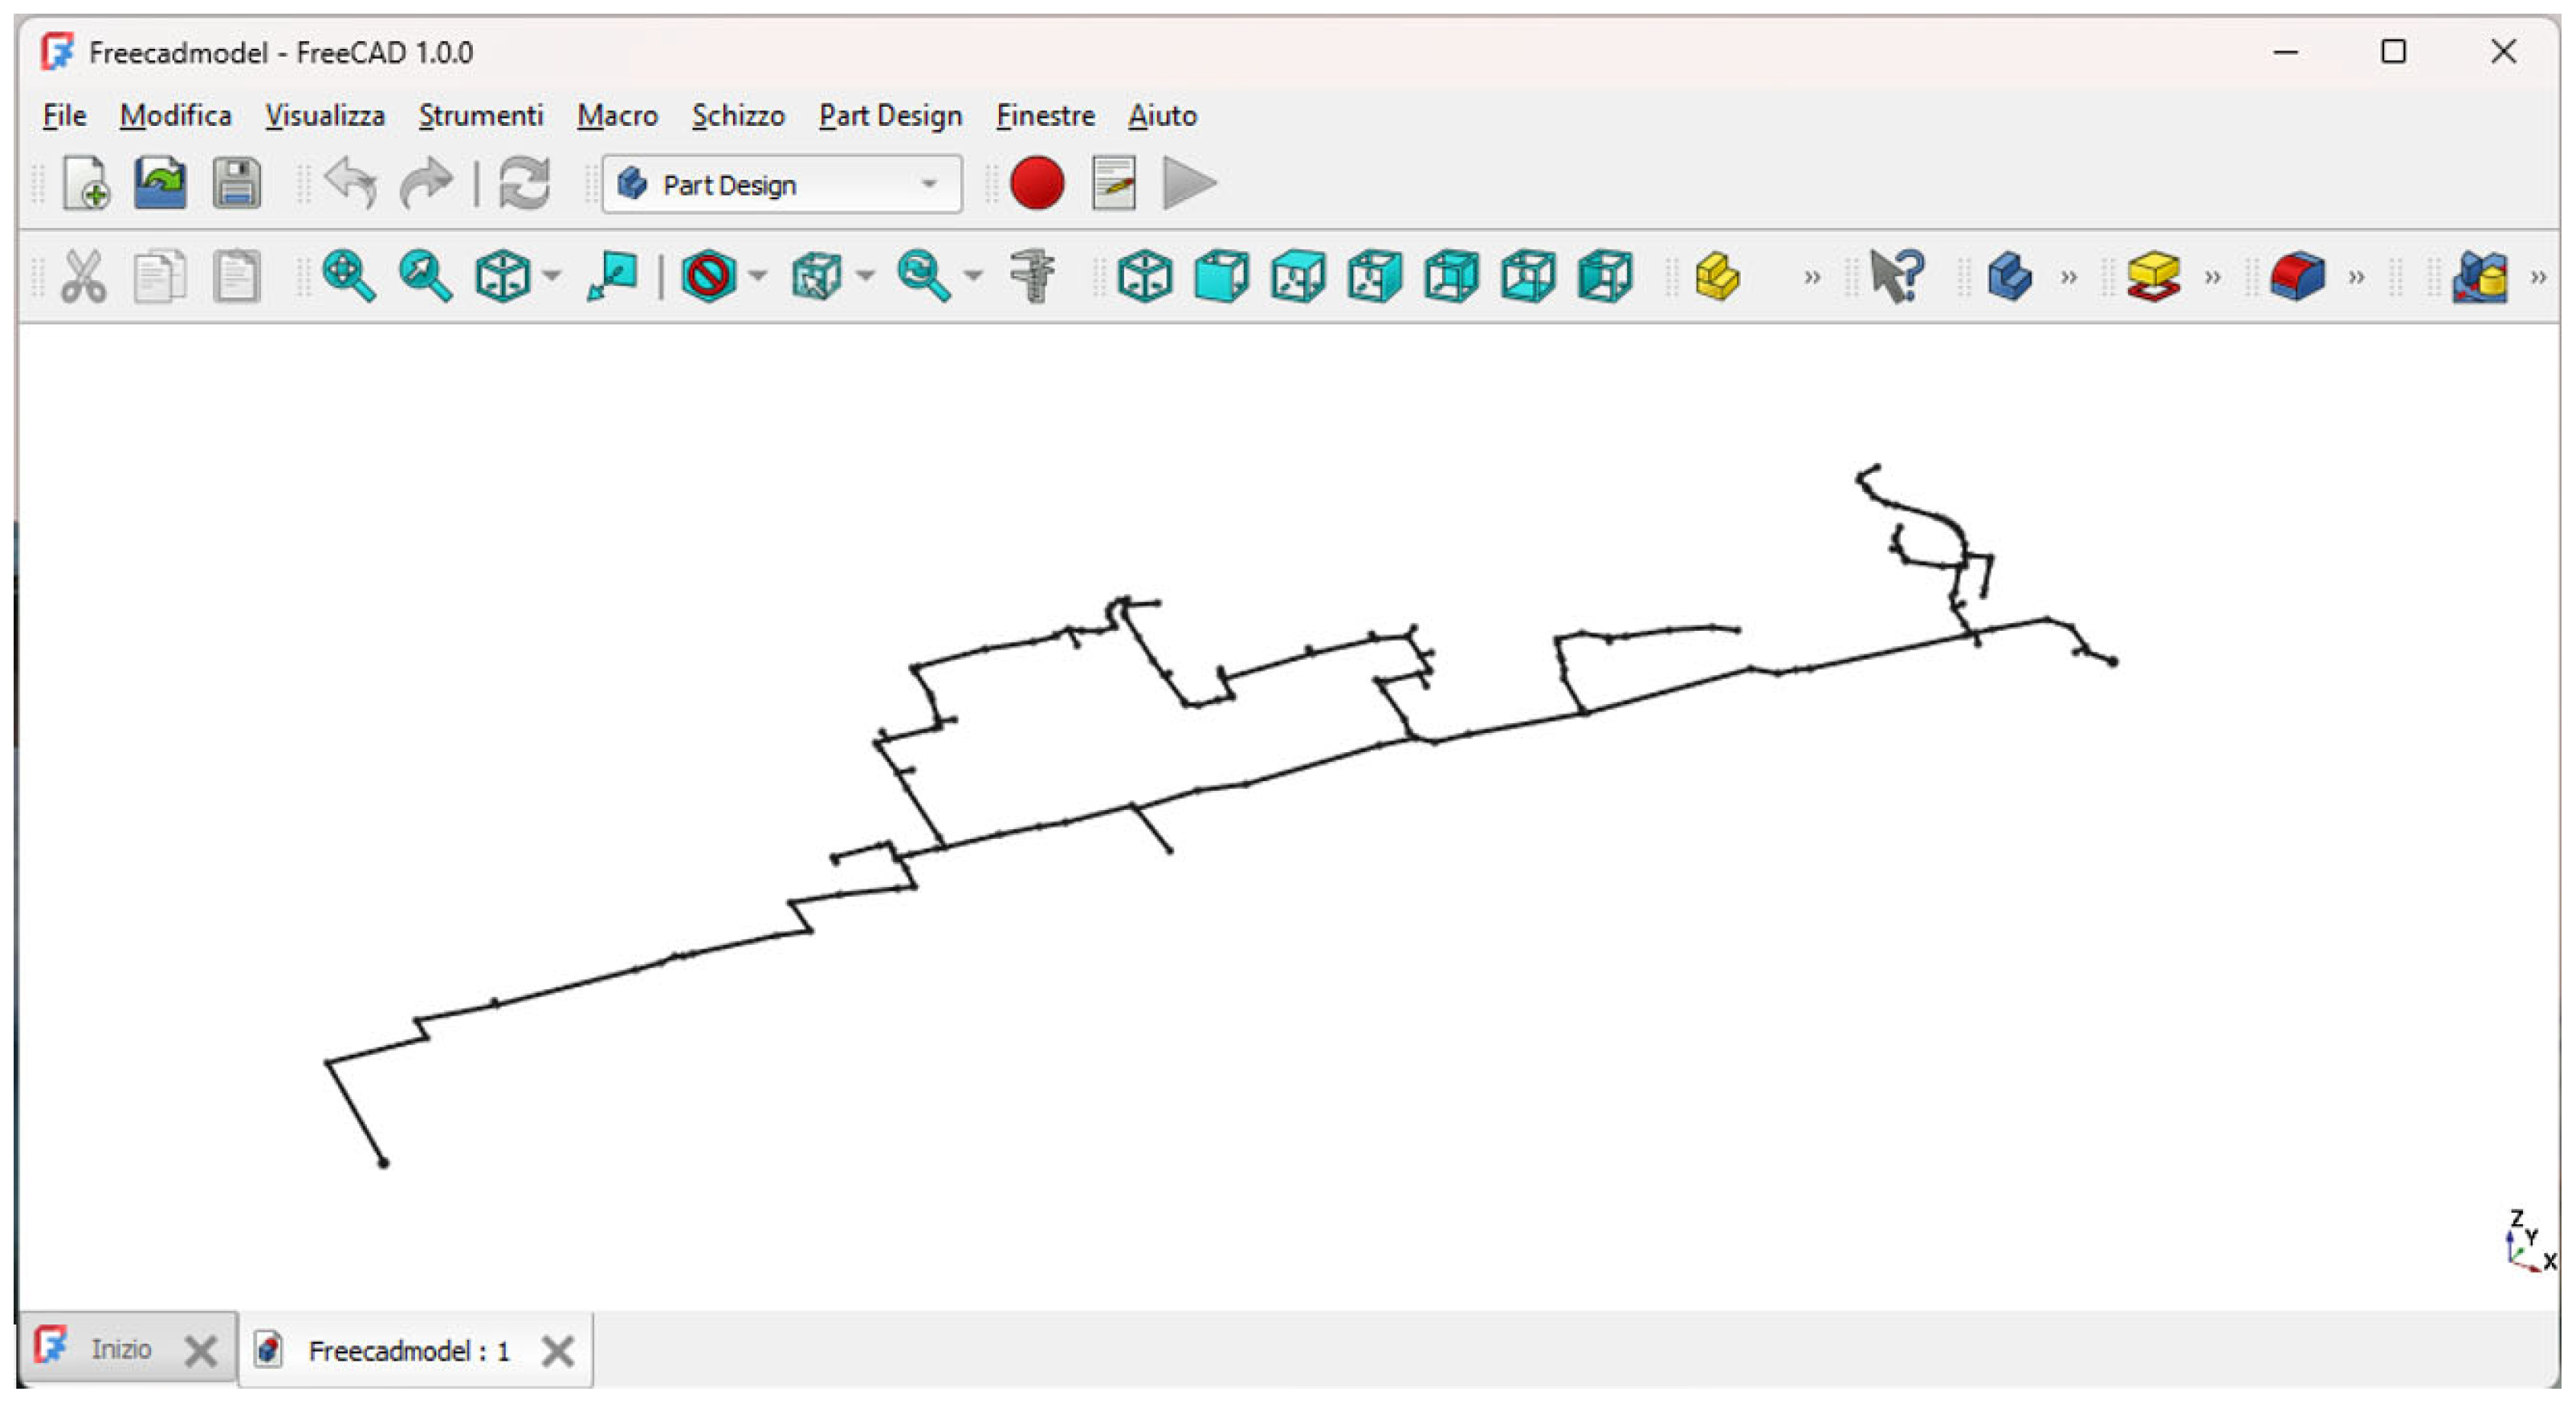Click the Measure caliper tool icon

[x=1032, y=276]
